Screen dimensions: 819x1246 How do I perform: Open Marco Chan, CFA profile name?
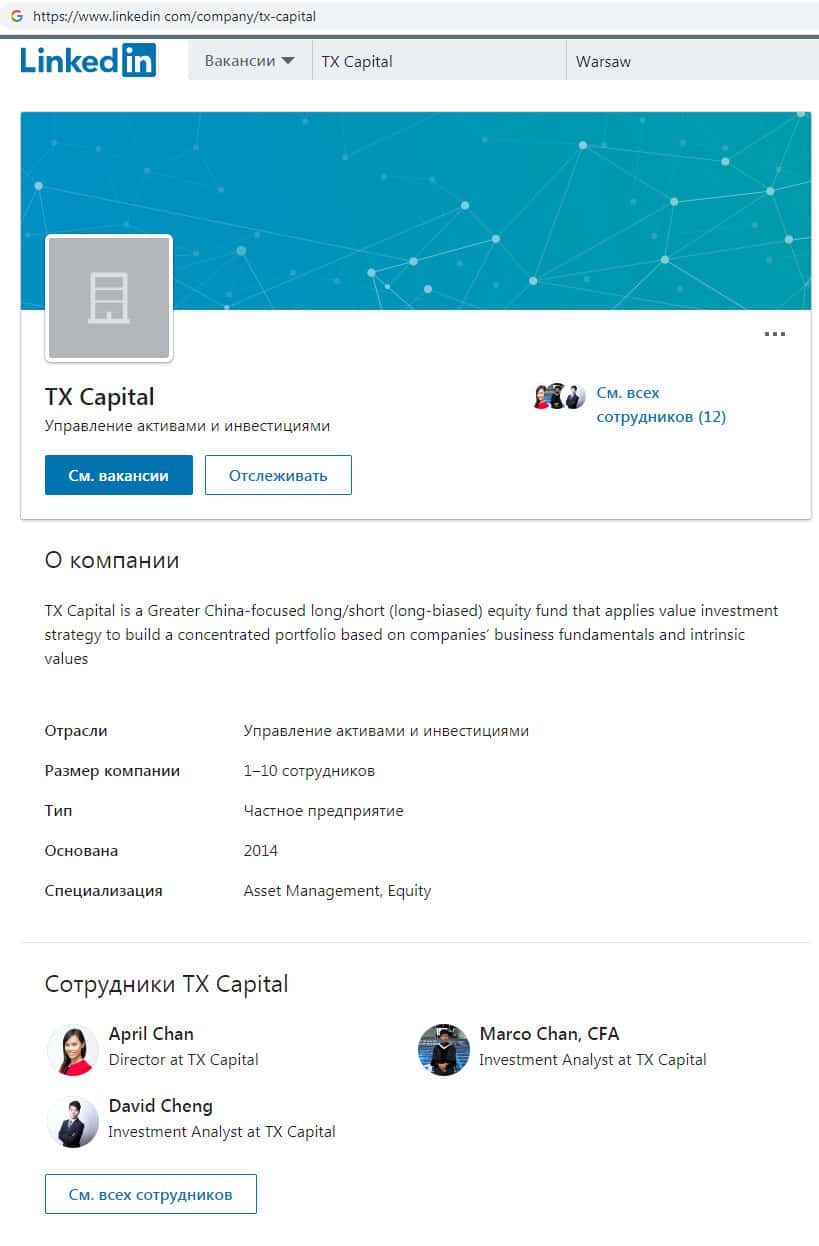549,1034
